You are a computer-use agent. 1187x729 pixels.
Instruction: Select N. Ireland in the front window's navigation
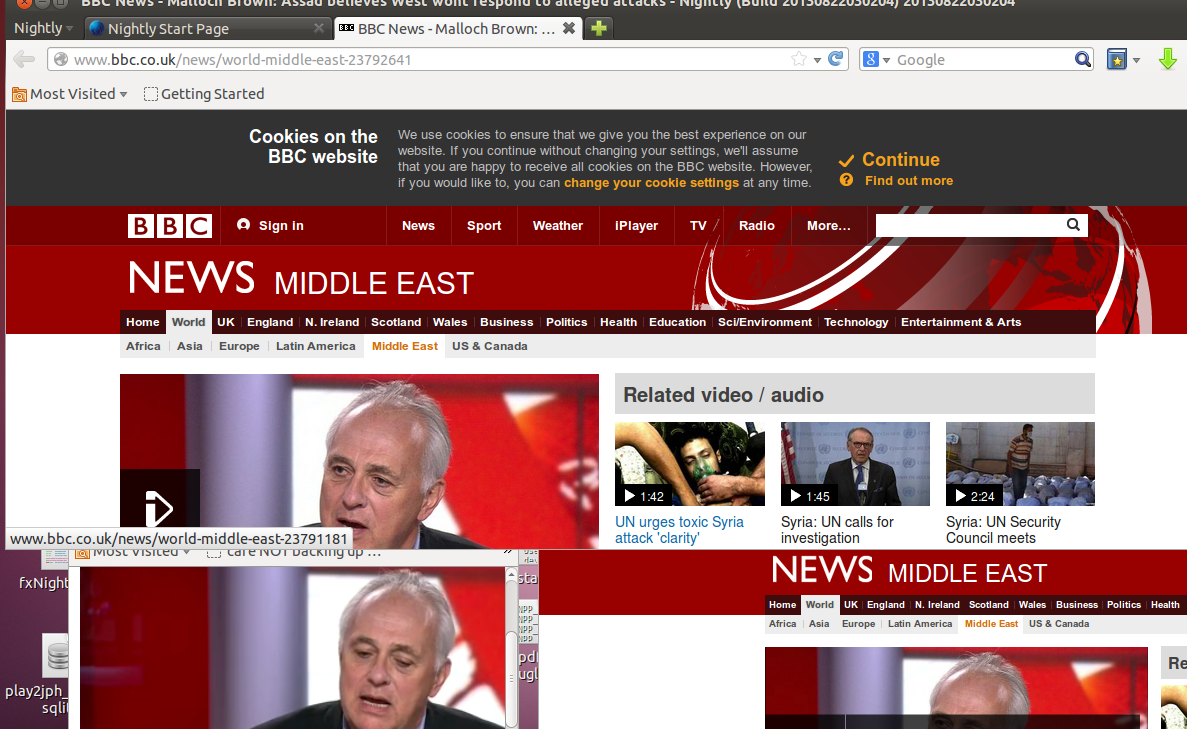point(332,322)
